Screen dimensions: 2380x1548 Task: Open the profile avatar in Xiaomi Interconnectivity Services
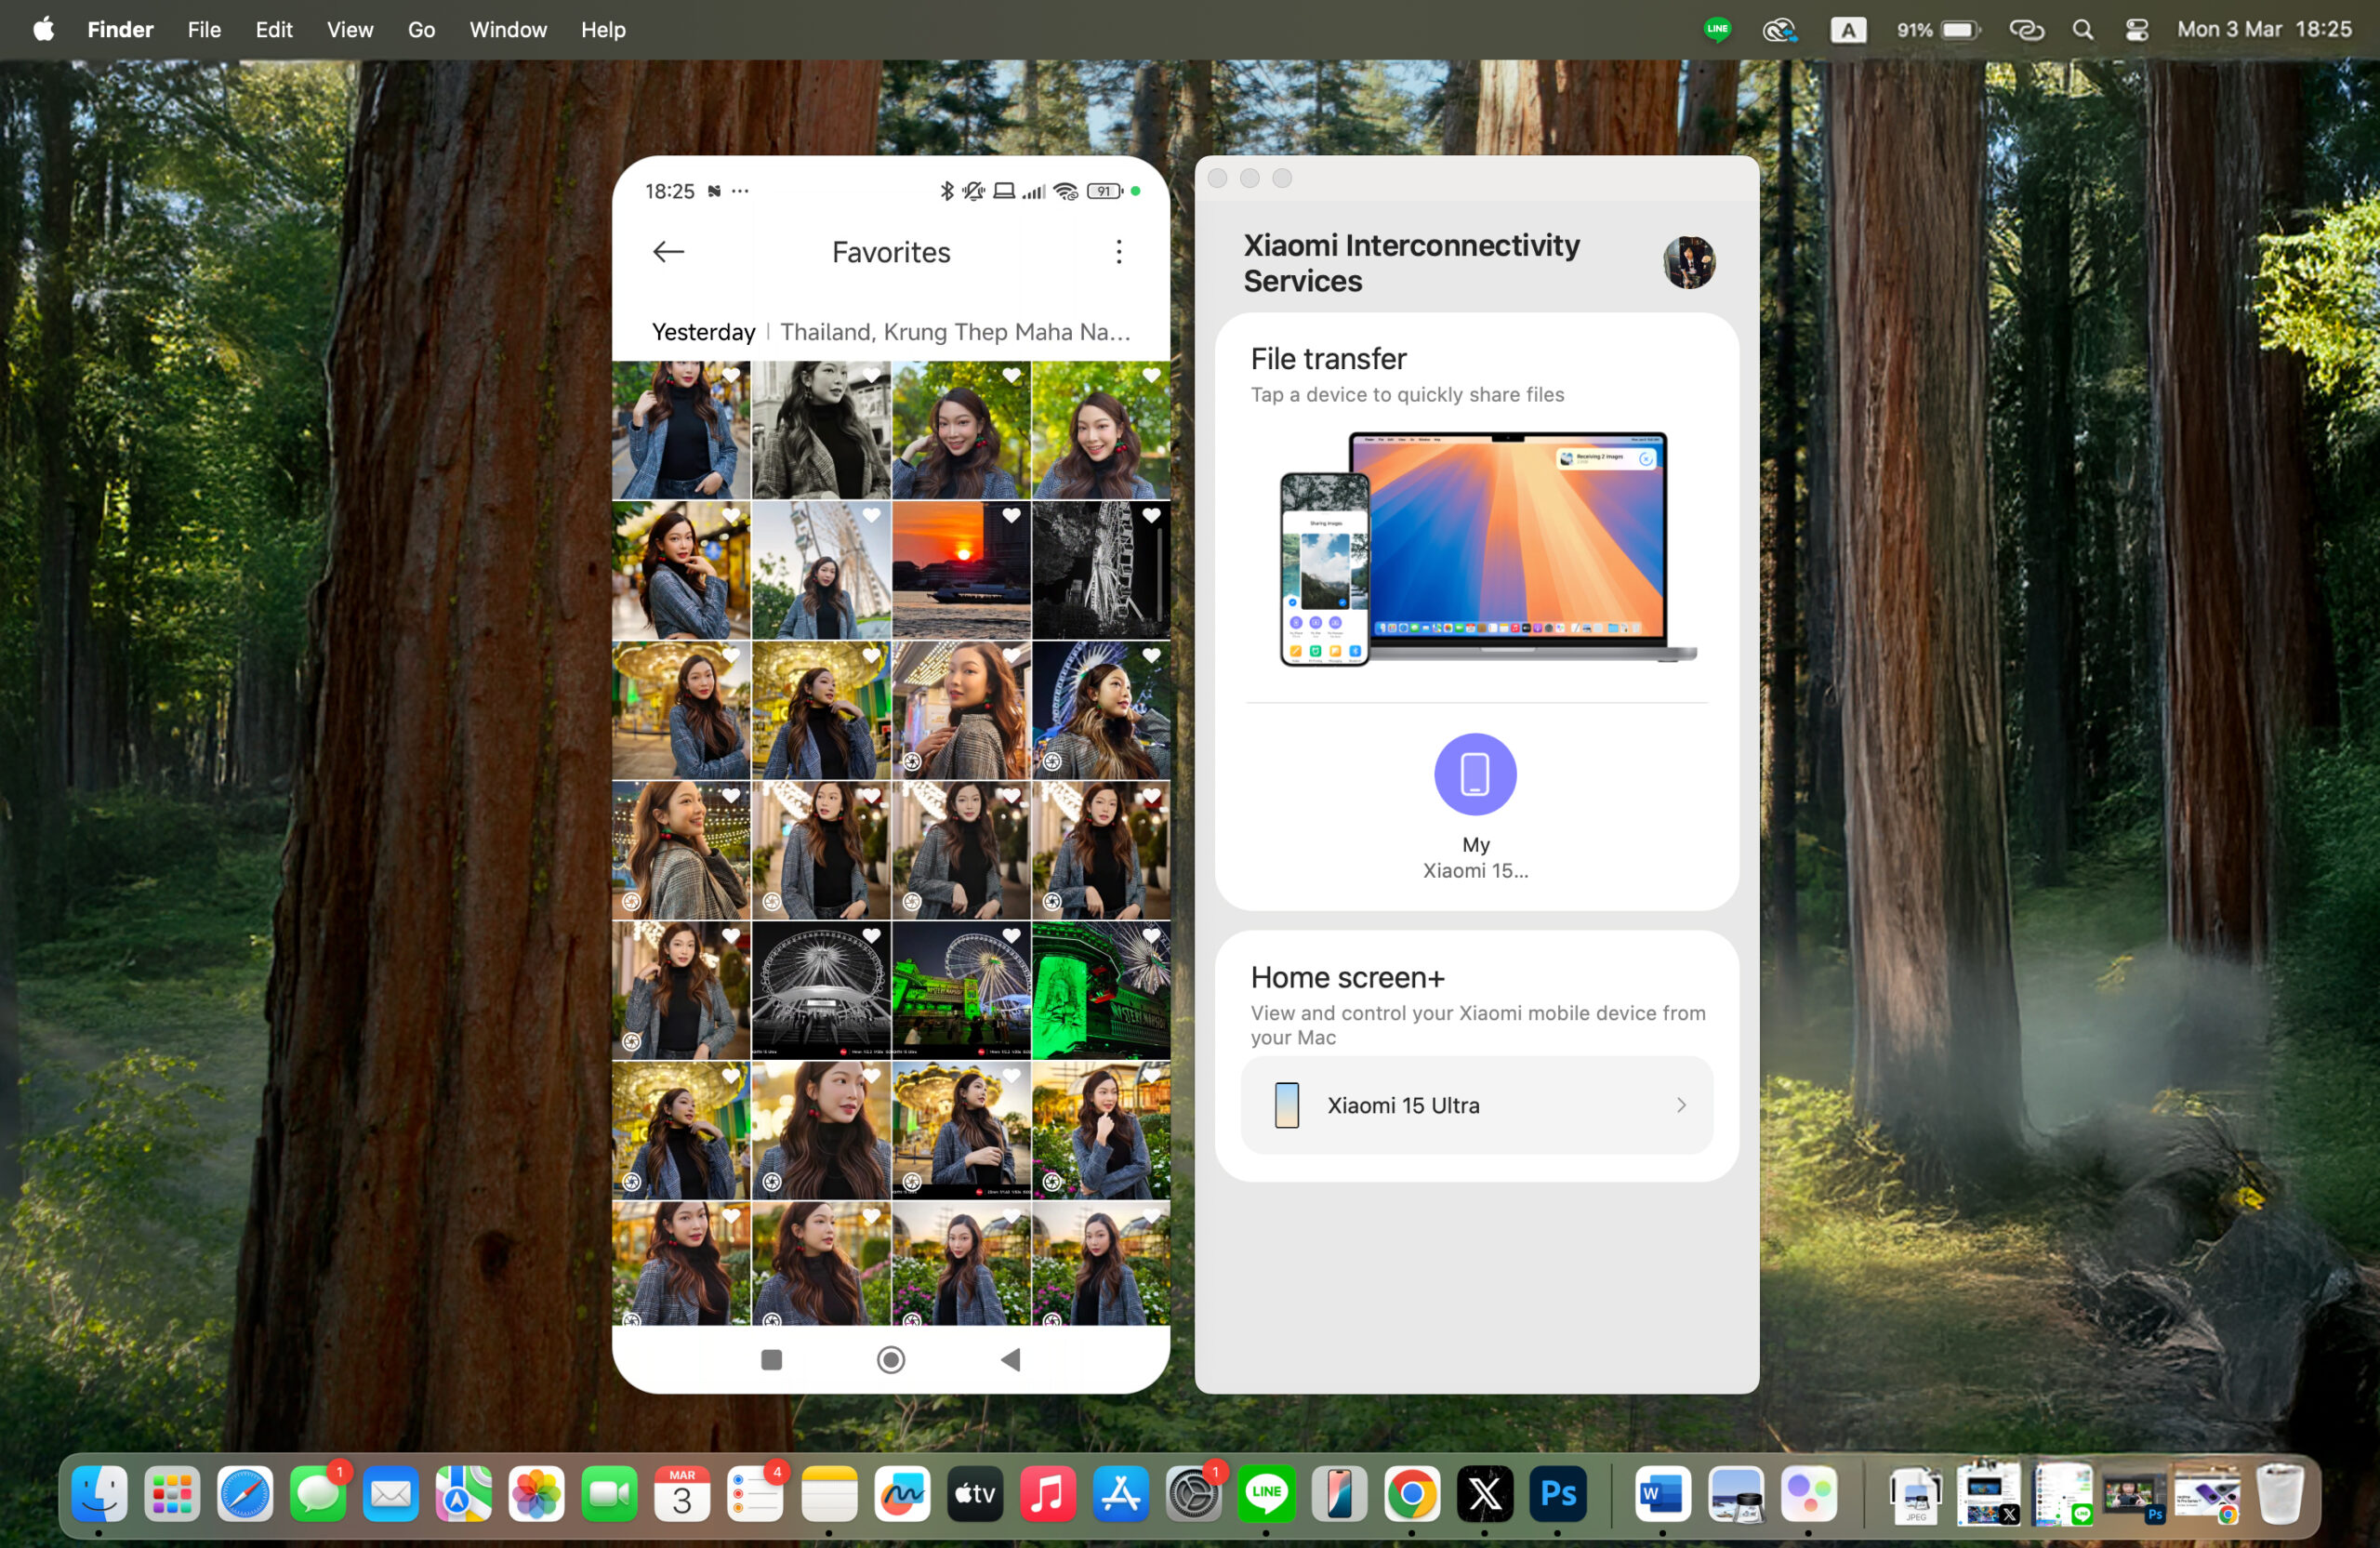tap(1688, 263)
